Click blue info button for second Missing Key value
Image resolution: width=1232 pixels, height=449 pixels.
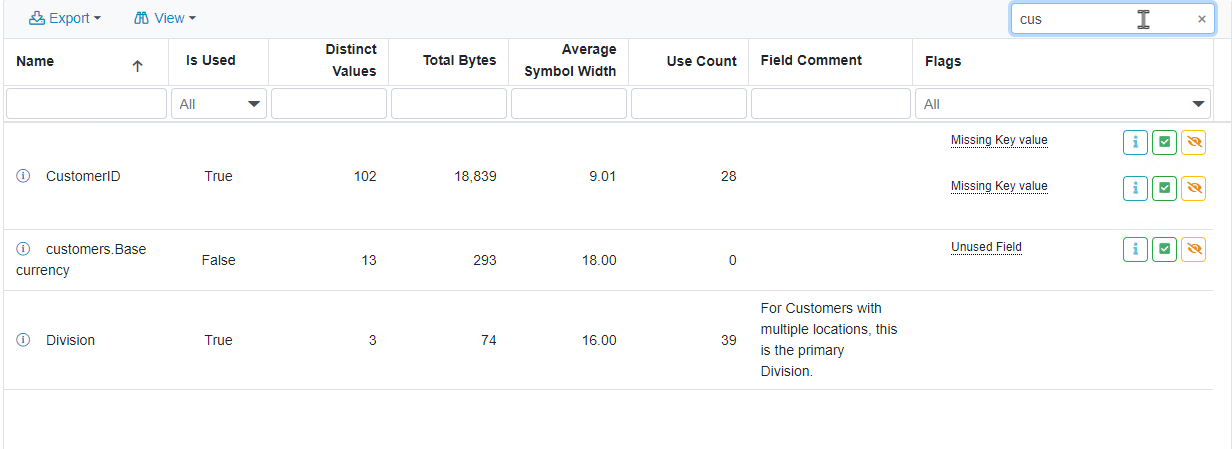pos(1135,188)
